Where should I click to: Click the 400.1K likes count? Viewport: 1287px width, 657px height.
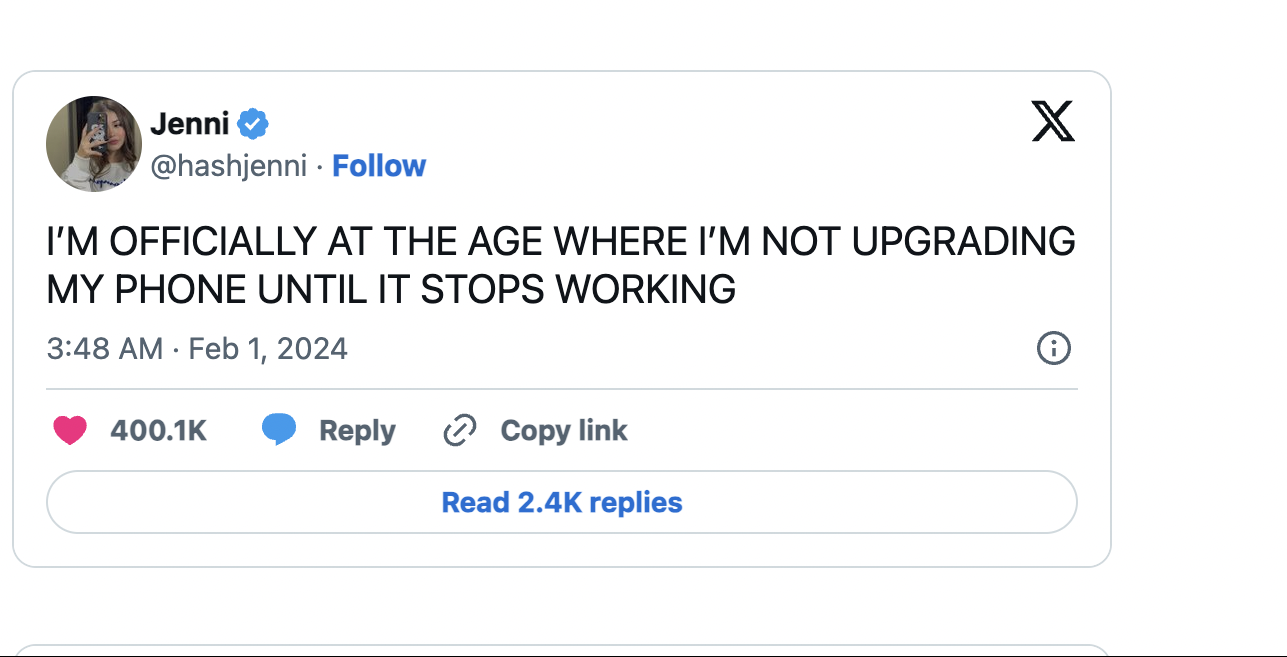(158, 431)
